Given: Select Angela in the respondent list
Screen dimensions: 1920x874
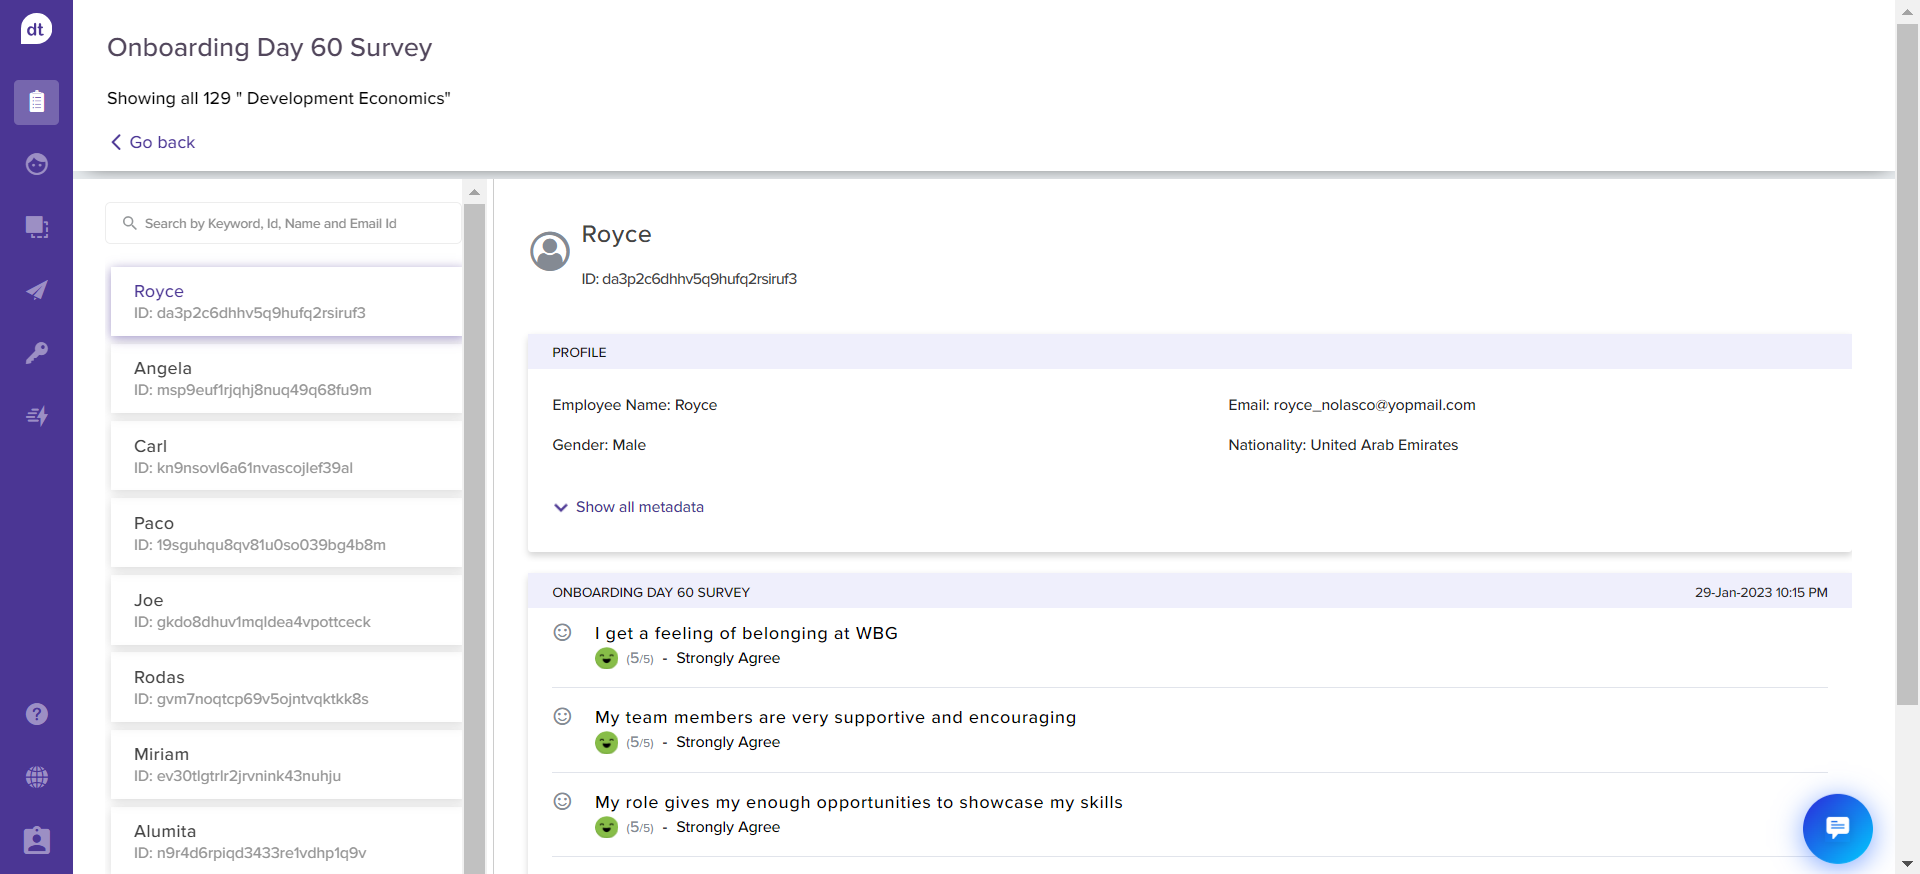Looking at the screenshot, I should [x=286, y=379].
